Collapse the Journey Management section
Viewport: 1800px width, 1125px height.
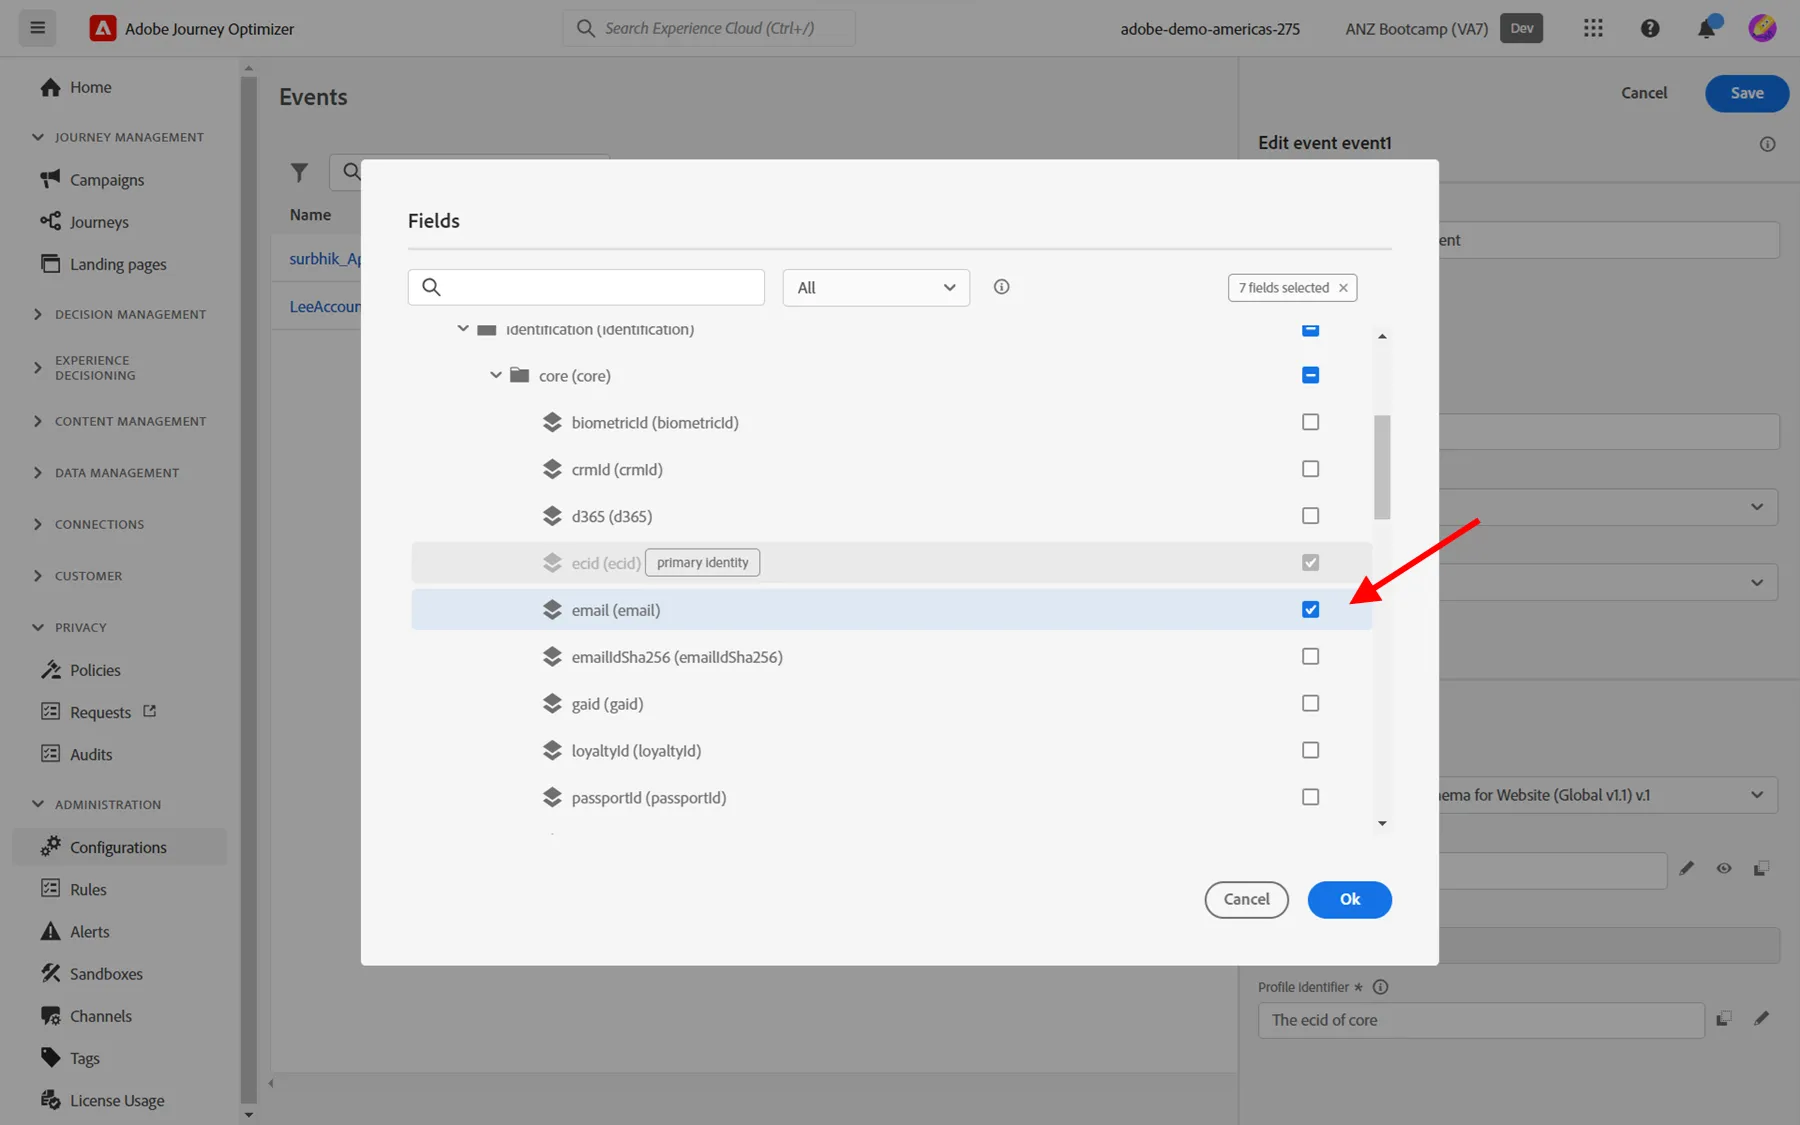point(38,137)
